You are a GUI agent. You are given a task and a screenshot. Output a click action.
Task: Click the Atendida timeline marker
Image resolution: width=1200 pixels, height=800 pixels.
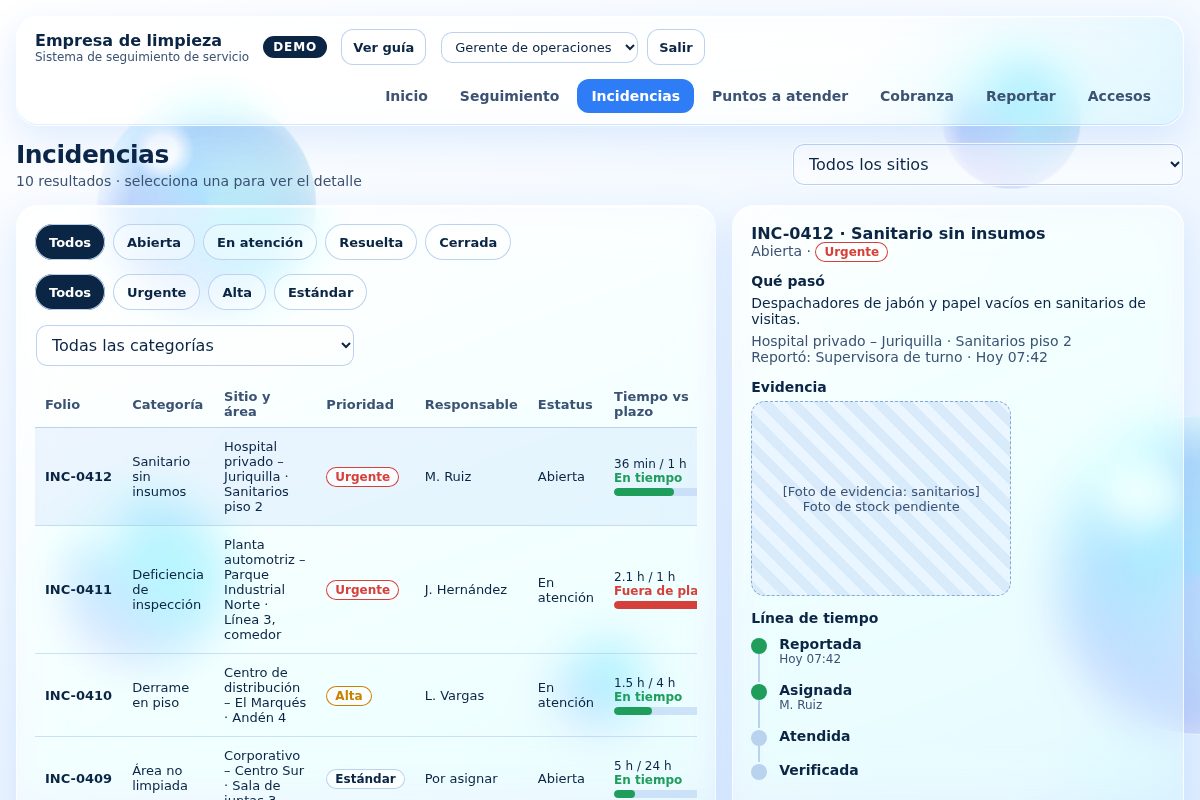(x=759, y=738)
